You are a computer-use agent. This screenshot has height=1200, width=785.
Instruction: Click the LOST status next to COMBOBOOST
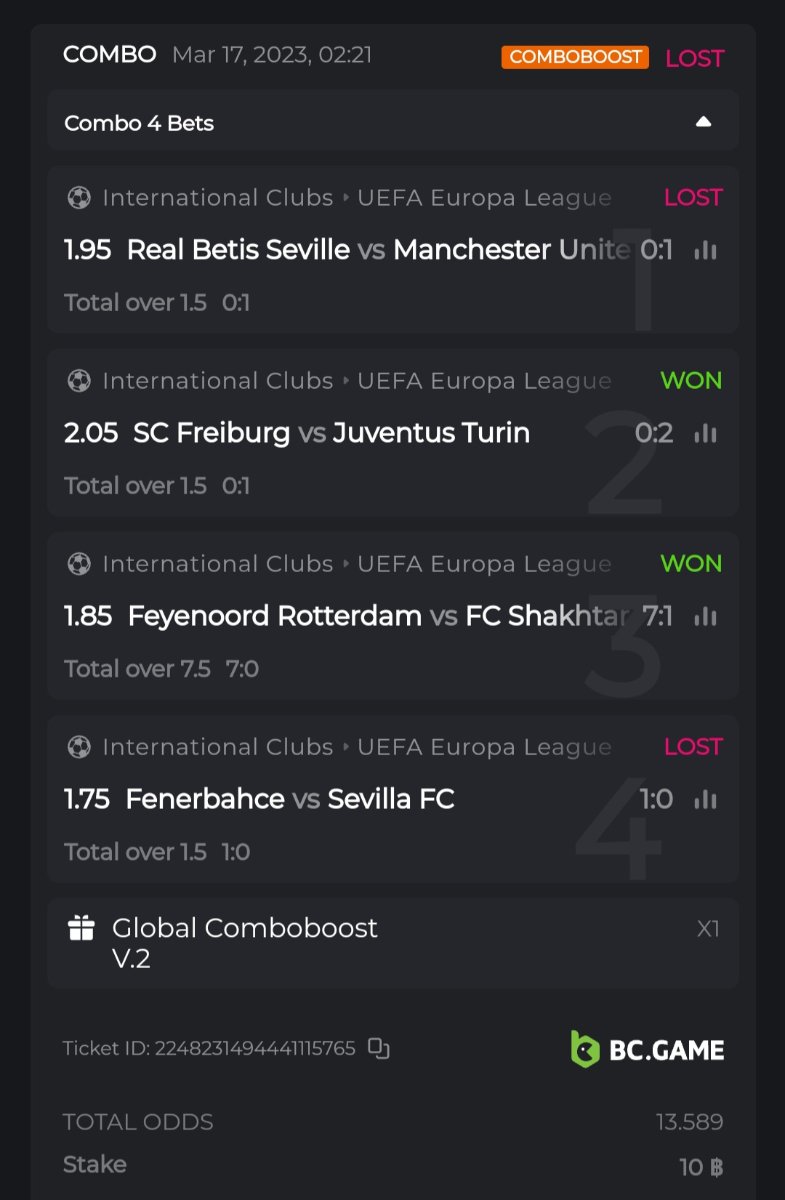(x=694, y=58)
